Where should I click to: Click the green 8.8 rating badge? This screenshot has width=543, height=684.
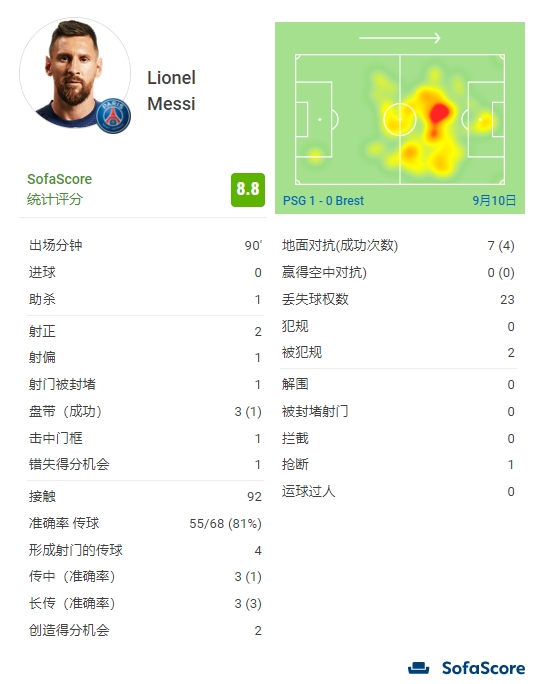tap(248, 190)
